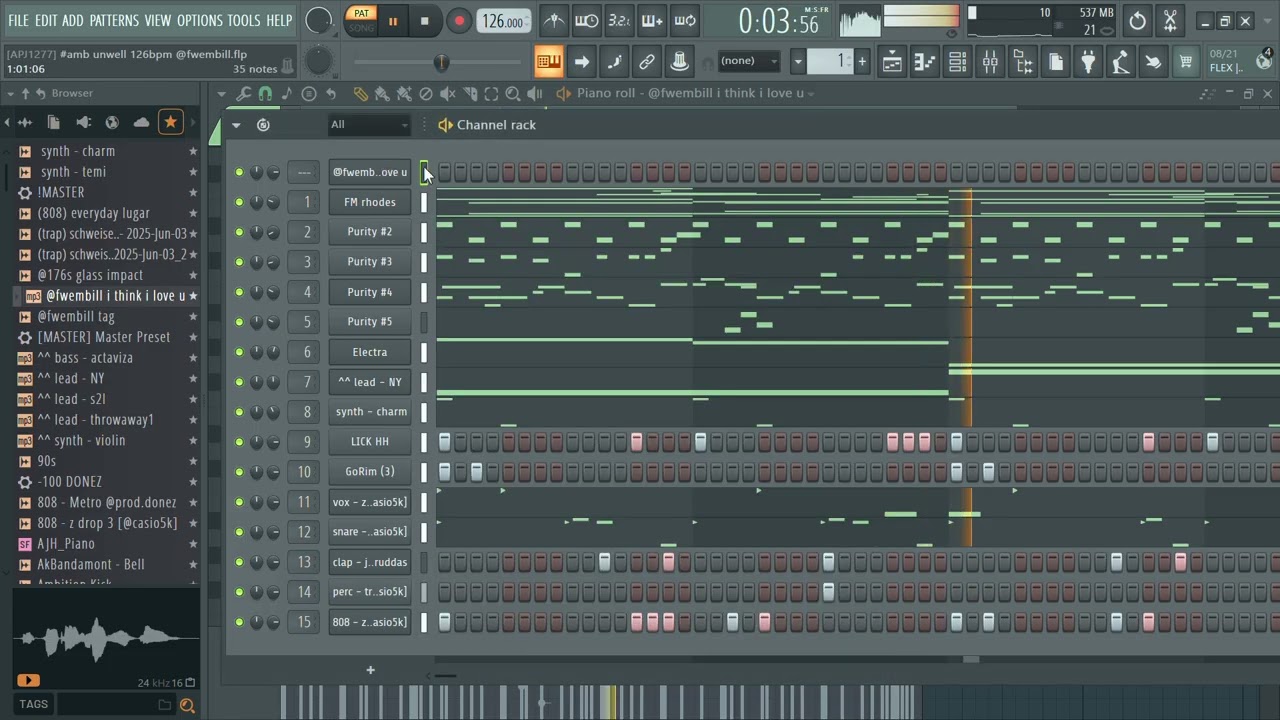This screenshot has height=720, width=1280.
Task: Open undo history circular arrow icon
Action: coord(1137,20)
